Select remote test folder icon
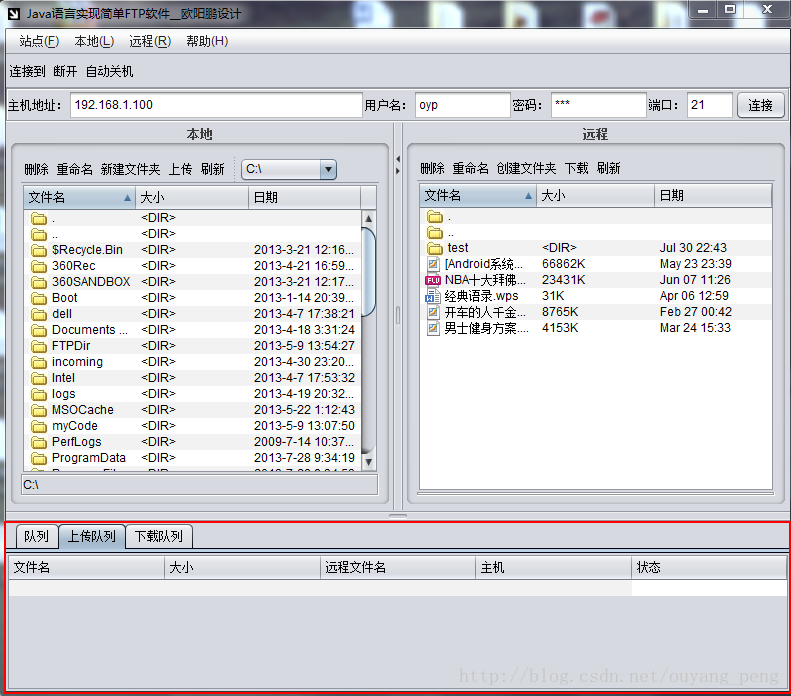 coord(434,248)
